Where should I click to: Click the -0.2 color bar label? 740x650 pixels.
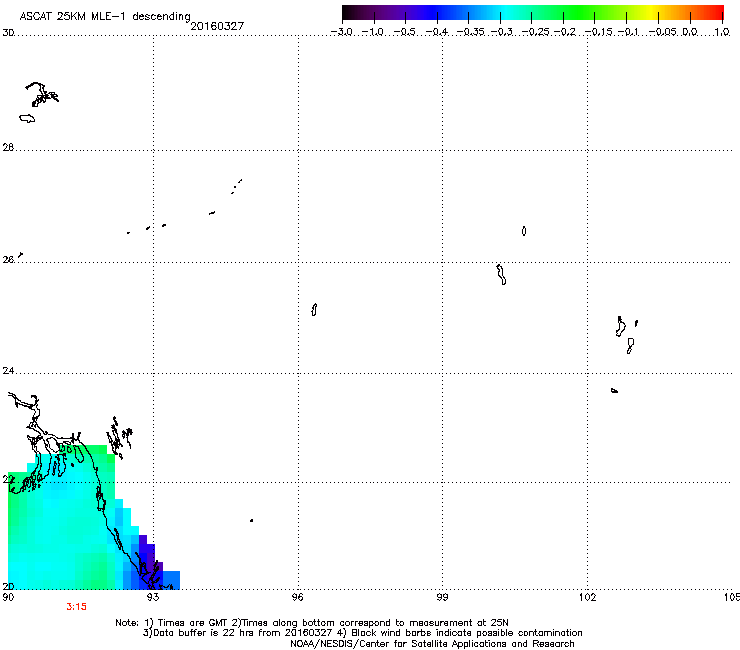(565, 32)
